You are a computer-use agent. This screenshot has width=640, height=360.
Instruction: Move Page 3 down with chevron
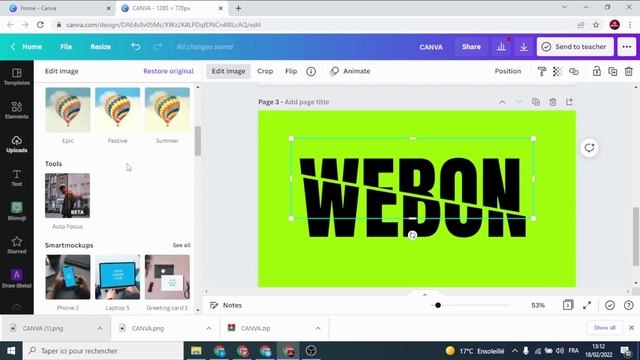(x=519, y=102)
